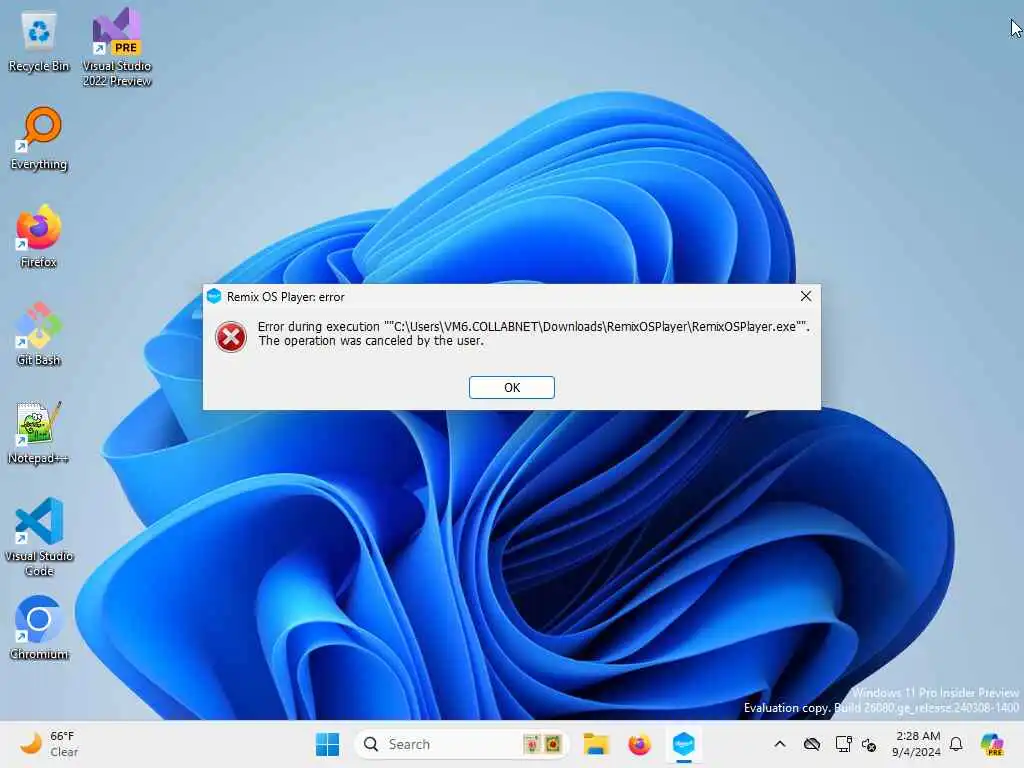Show hidden system tray icons
This screenshot has height=768, width=1024.
(x=780, y=744)
